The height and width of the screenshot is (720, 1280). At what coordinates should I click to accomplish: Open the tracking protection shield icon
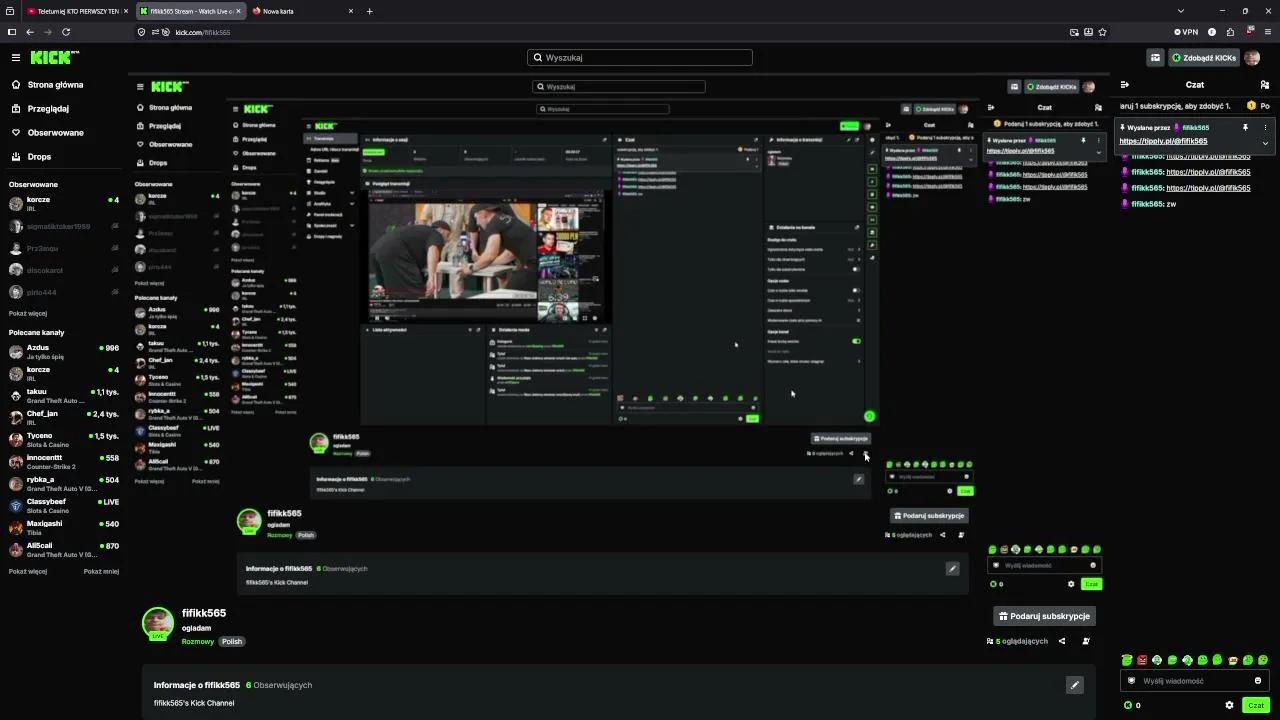(142, 32)
